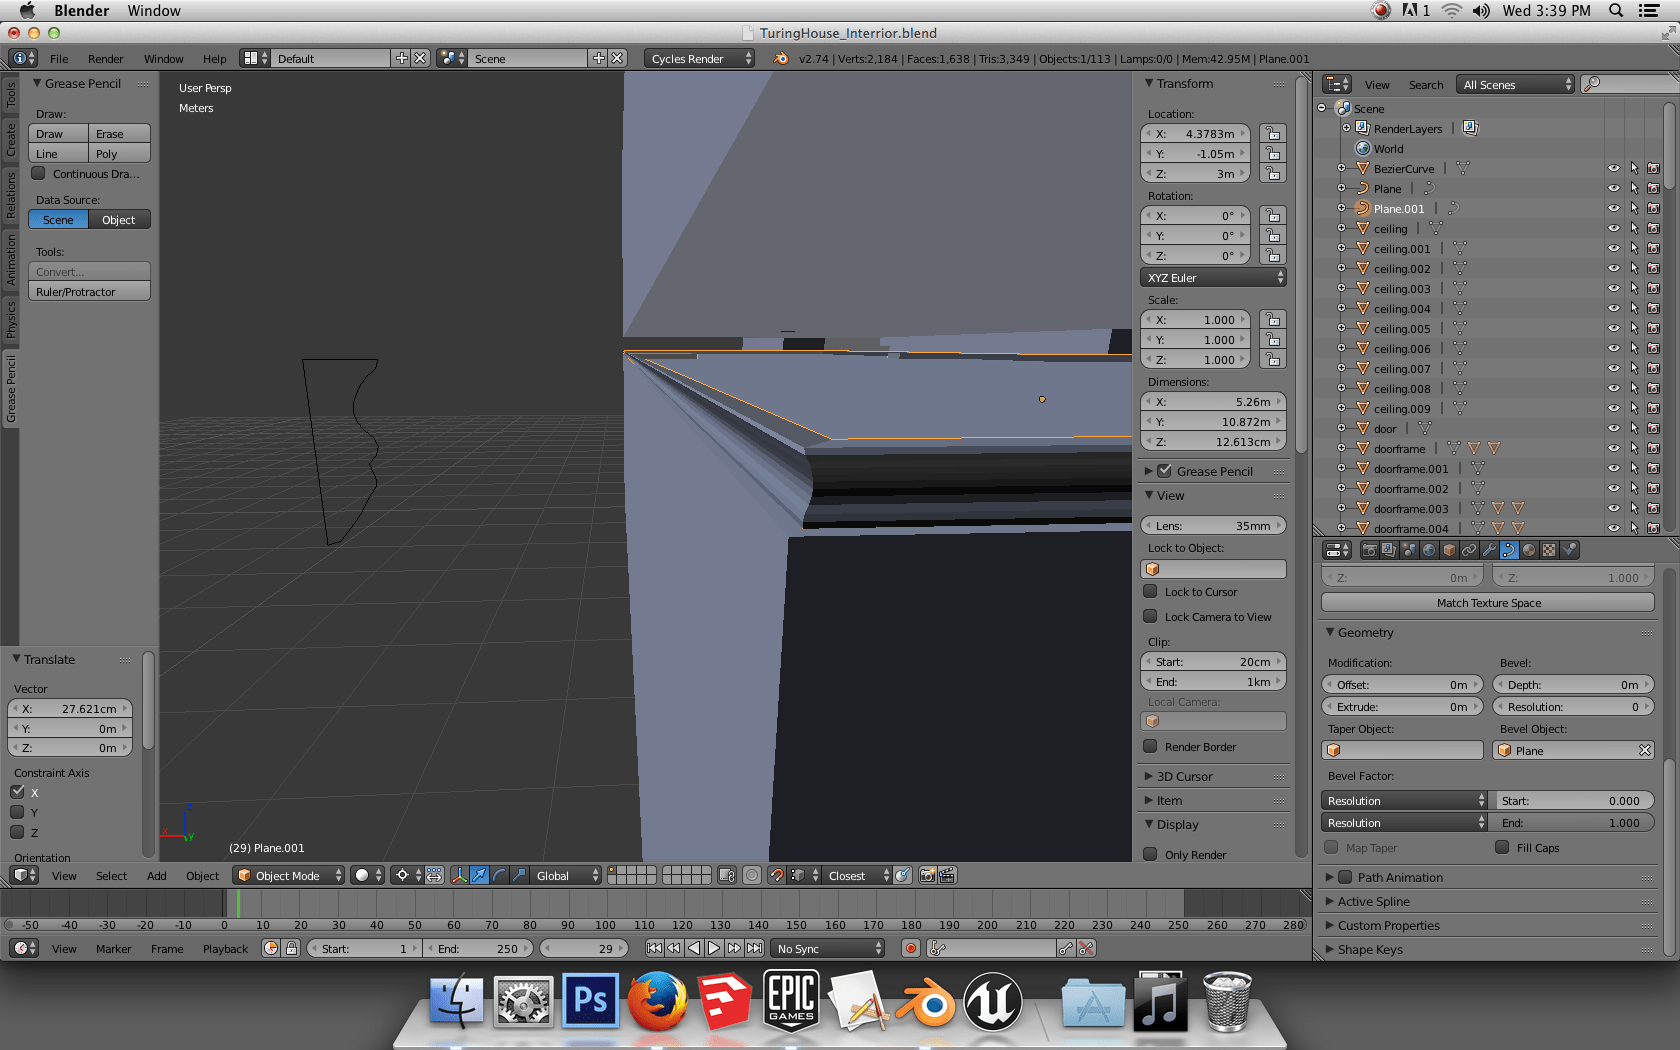Open the Physics properties tab
This screenshot has width=1680, height=1050.
click(x=1570, y=550)
